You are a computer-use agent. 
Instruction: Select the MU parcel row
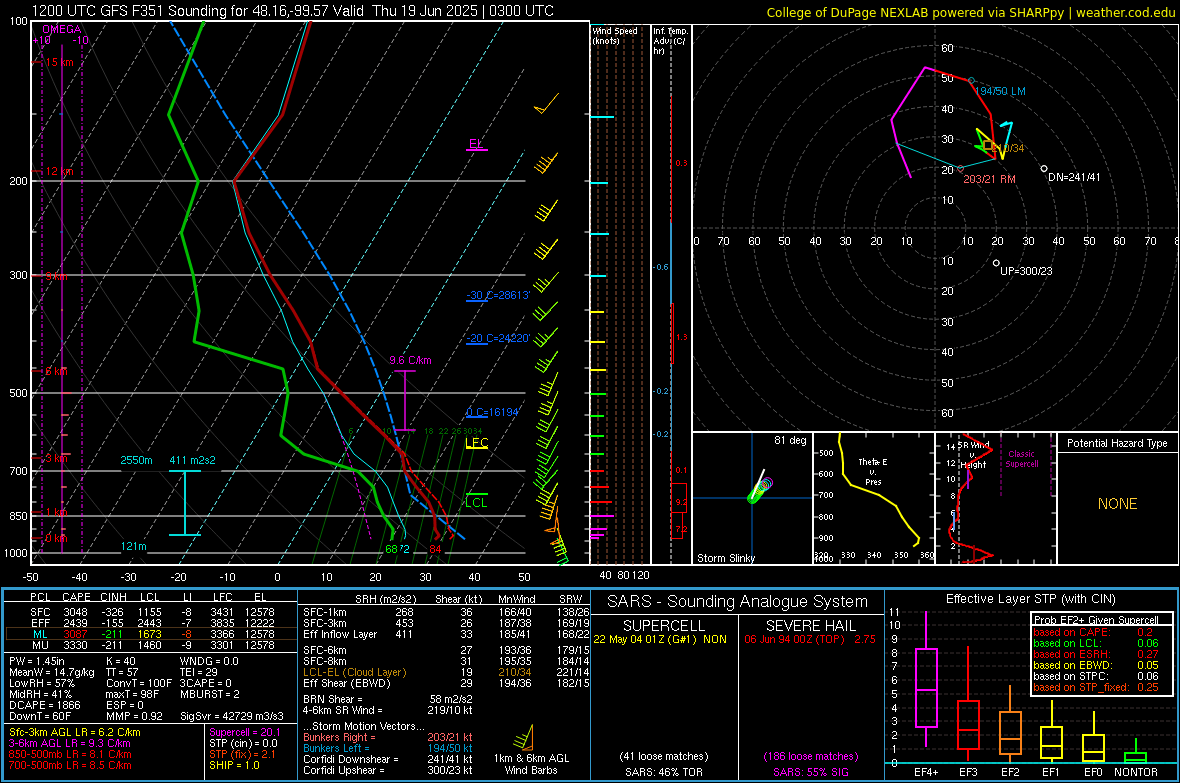click(x=151, y=645)
